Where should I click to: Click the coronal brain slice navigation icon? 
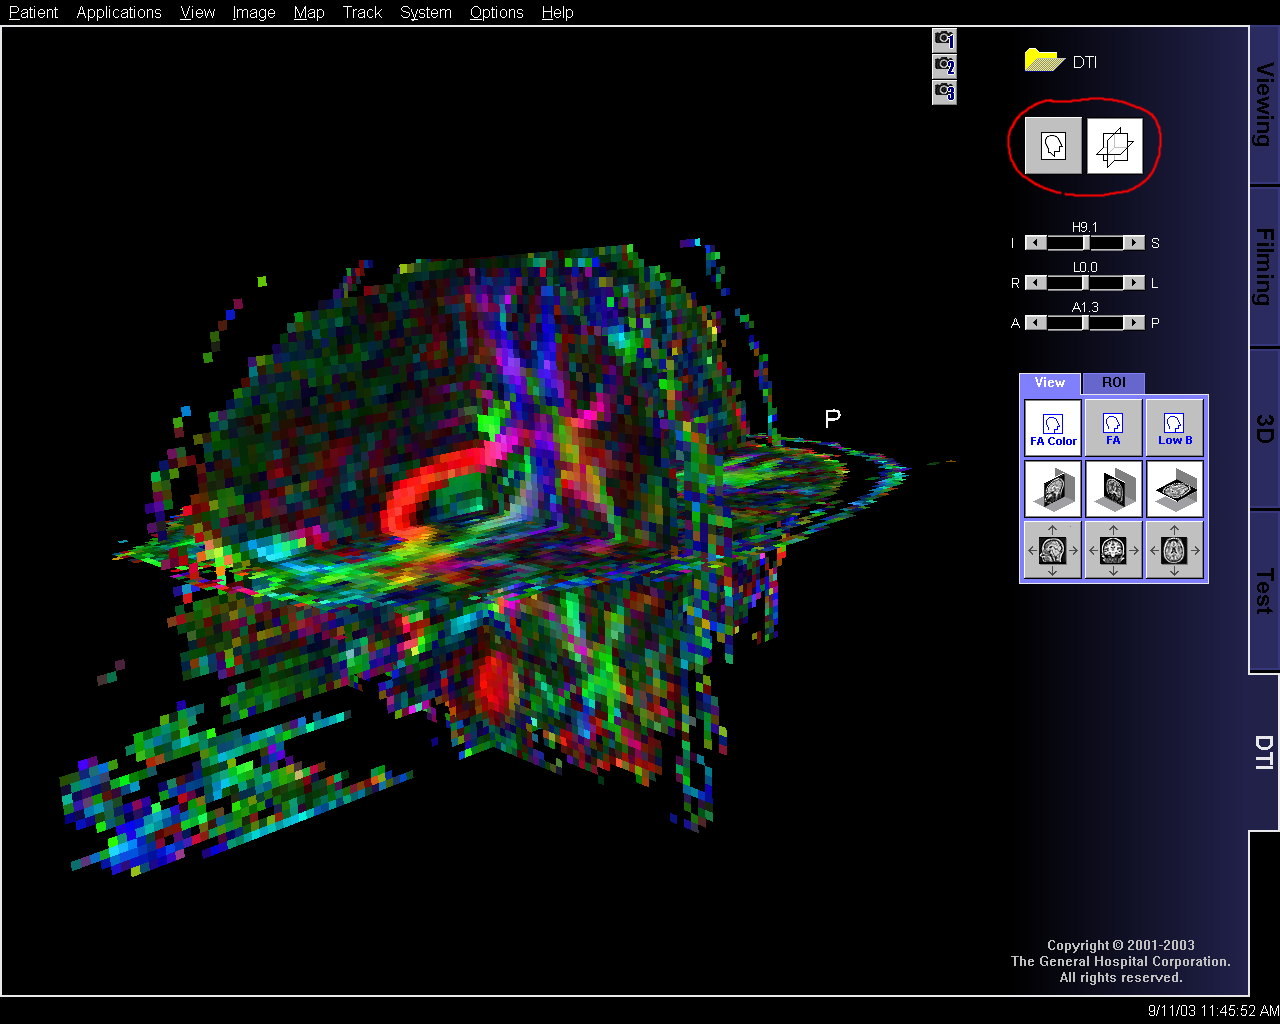click(1113, 550)
